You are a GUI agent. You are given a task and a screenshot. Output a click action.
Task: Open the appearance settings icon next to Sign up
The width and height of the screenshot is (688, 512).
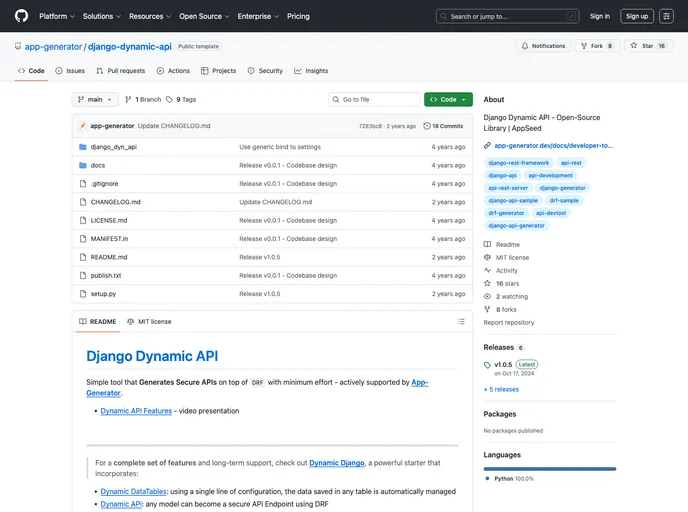[666, 16]
